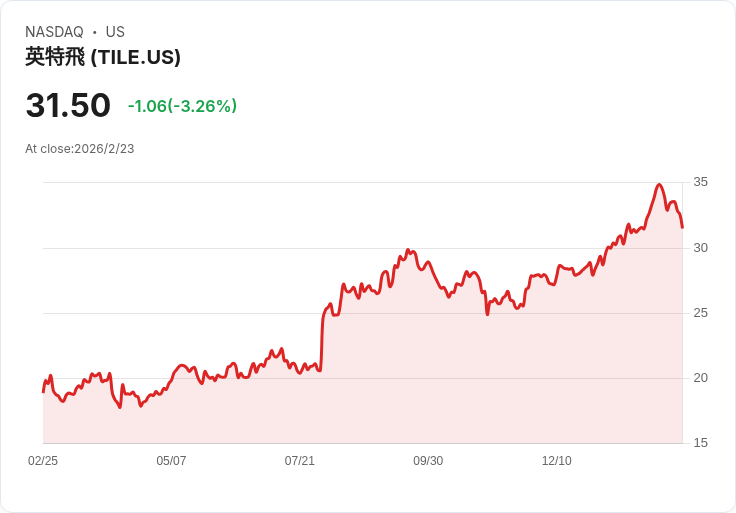The image size is (736, 513).
Task: Select the 05/07 date on the time axis
Action: coord(171,461)
